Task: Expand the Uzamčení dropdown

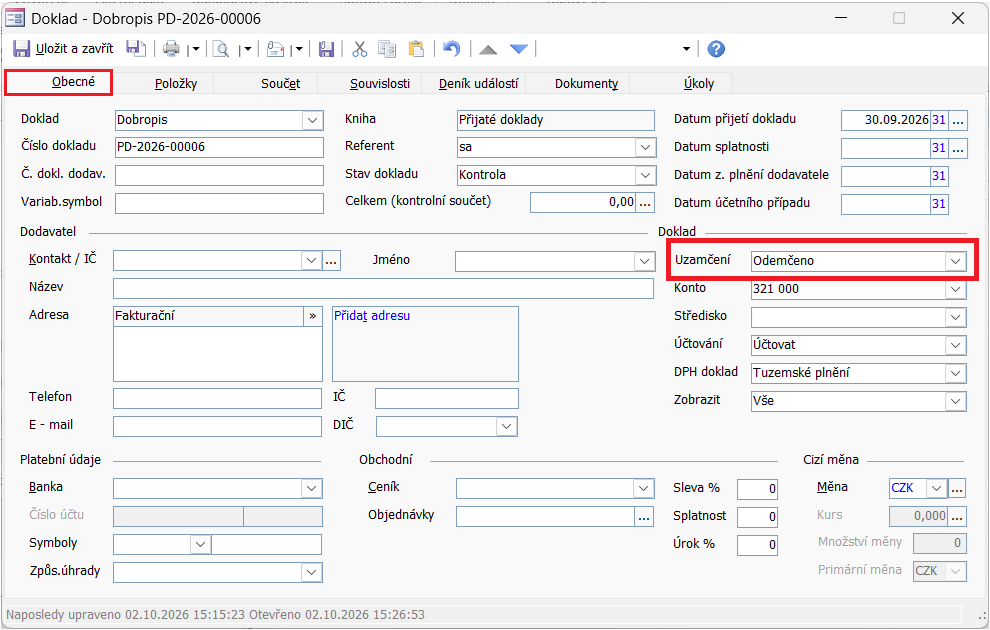Action: coord(955,261)
